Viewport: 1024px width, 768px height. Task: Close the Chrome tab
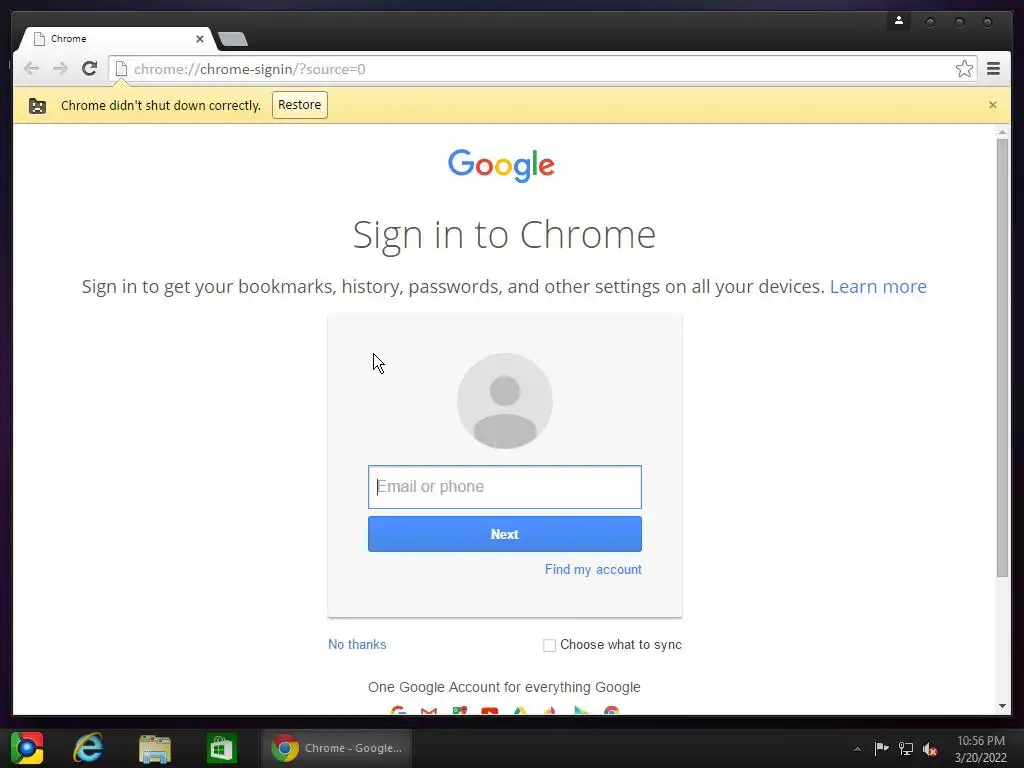tap(200, 39)
